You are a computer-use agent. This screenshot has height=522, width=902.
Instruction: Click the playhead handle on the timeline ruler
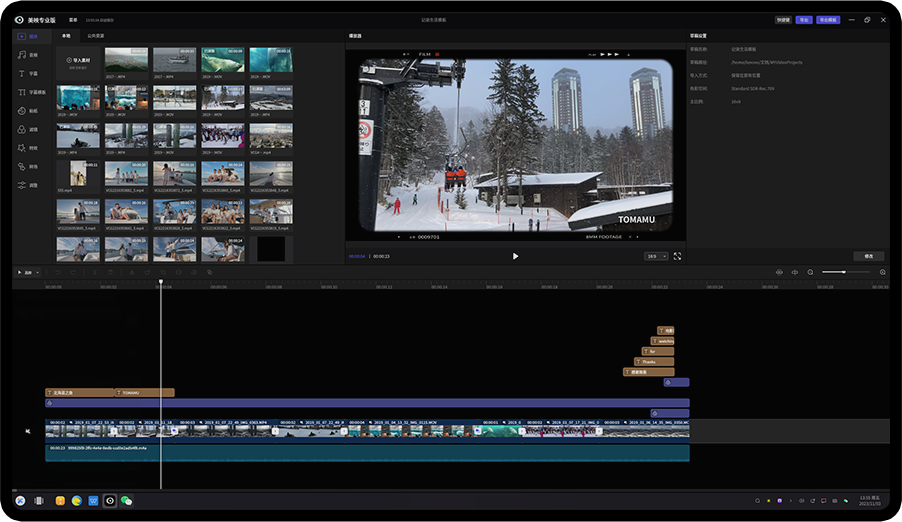click(x=161, y=281)
